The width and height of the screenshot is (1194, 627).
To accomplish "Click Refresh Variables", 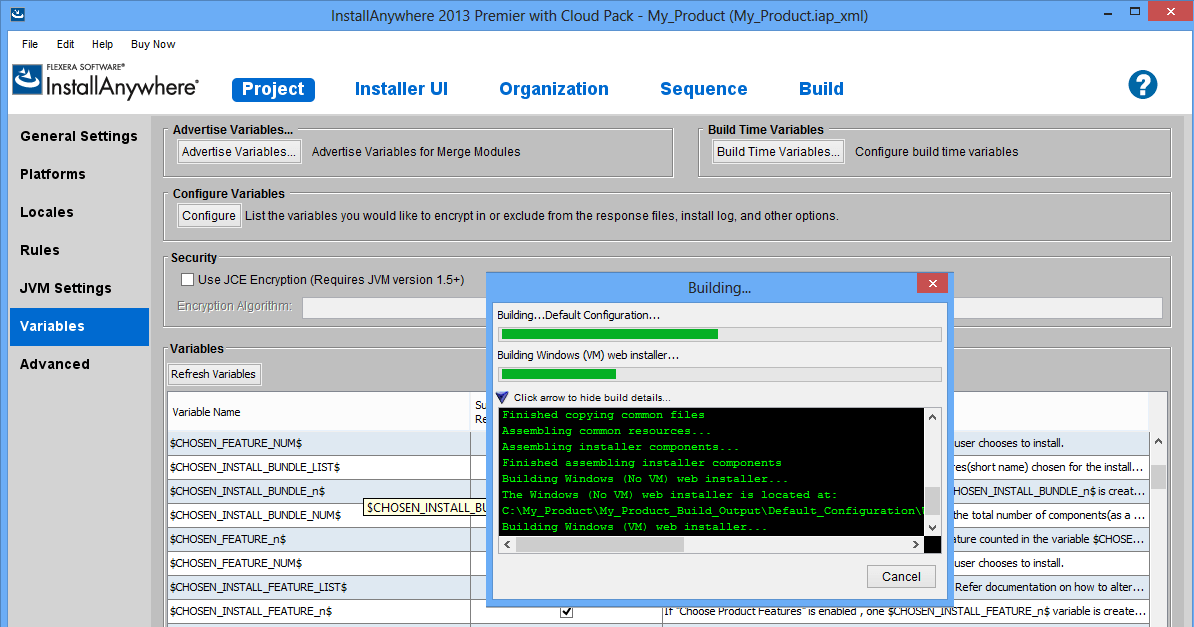I will [x=214, y=374].
